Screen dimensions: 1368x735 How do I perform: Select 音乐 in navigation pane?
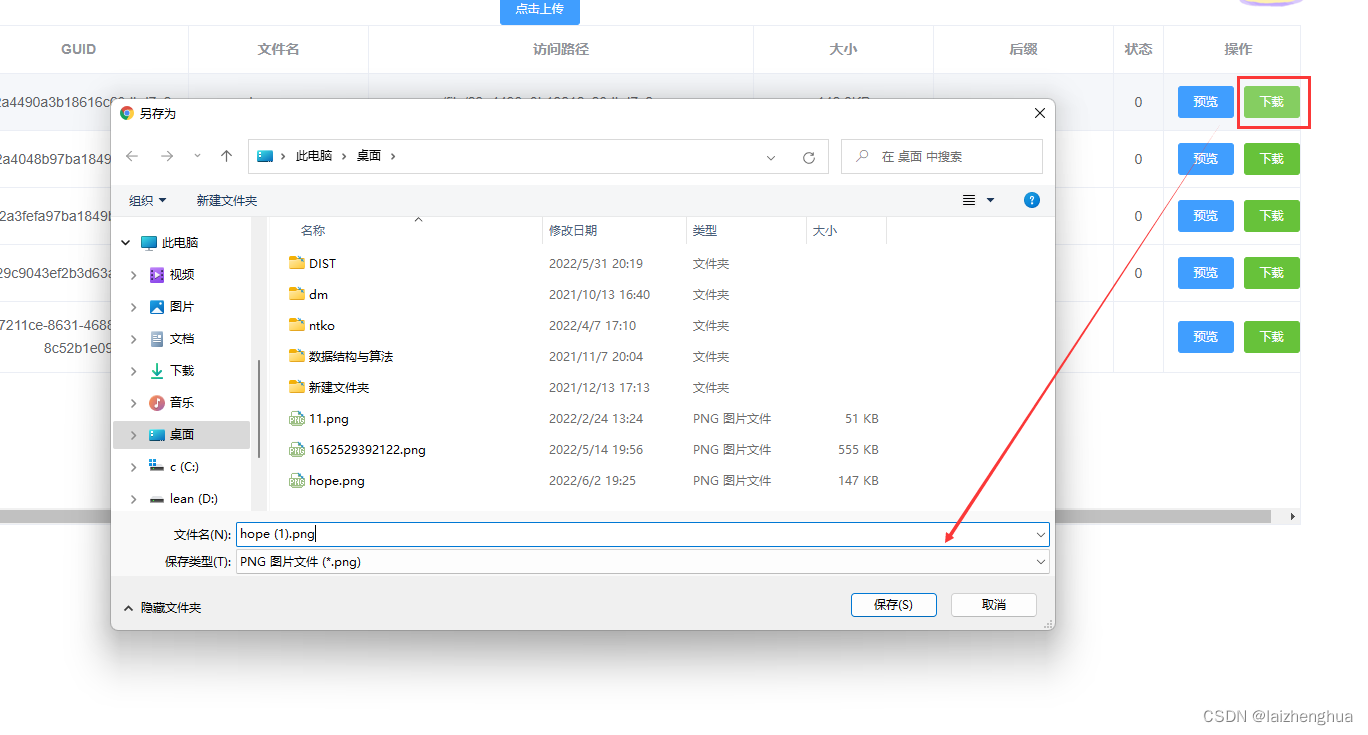pos(182,403)
